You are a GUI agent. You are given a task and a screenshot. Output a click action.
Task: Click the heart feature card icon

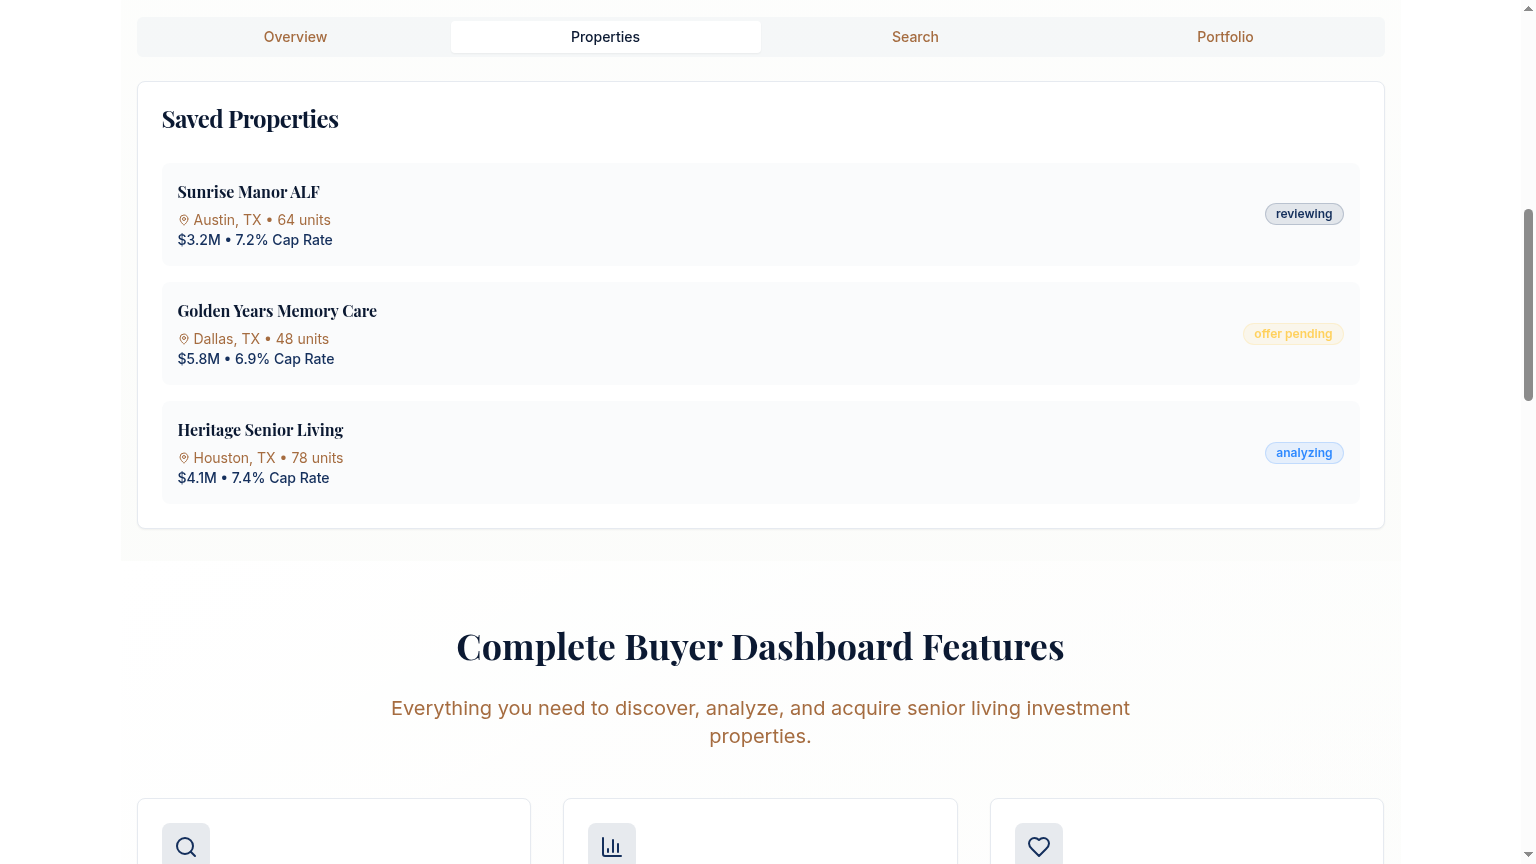1039,846
